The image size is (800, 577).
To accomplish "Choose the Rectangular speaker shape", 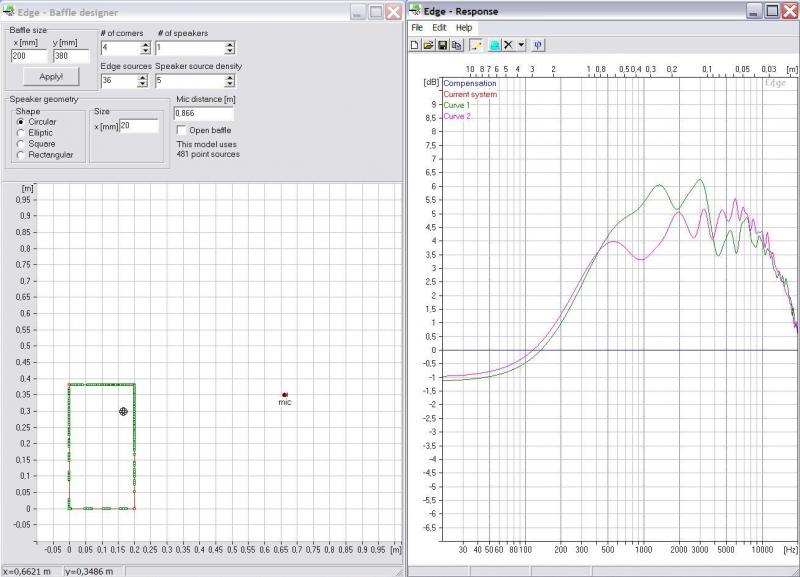I will coord(21,154).
